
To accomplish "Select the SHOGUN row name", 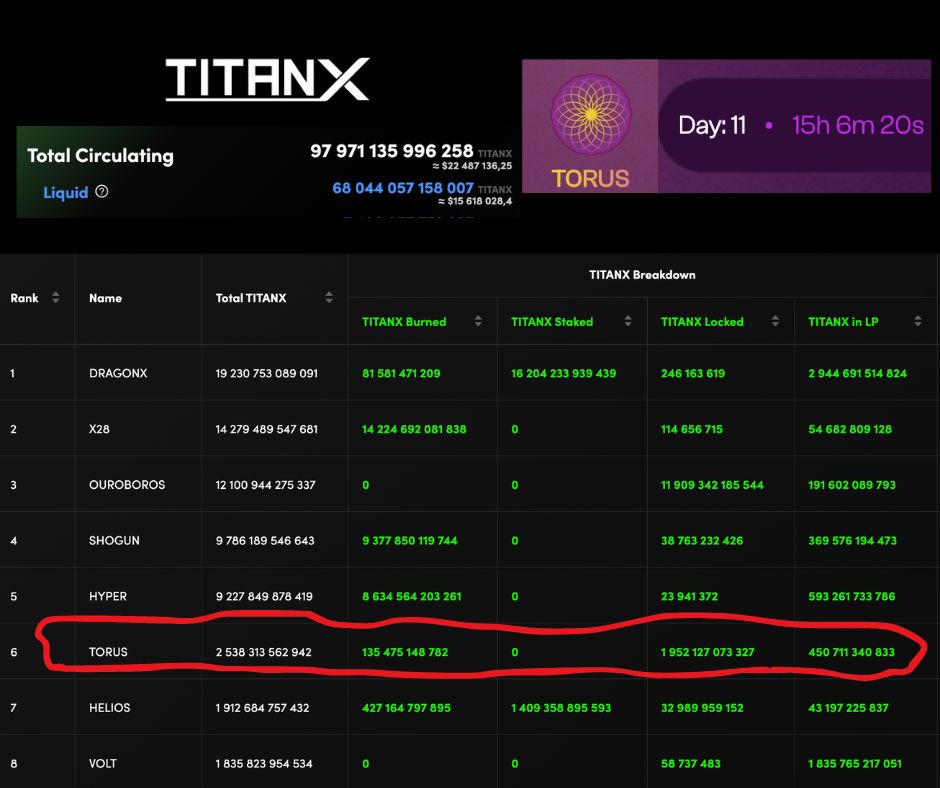I will pyautogui.click(x=115, y=540).
